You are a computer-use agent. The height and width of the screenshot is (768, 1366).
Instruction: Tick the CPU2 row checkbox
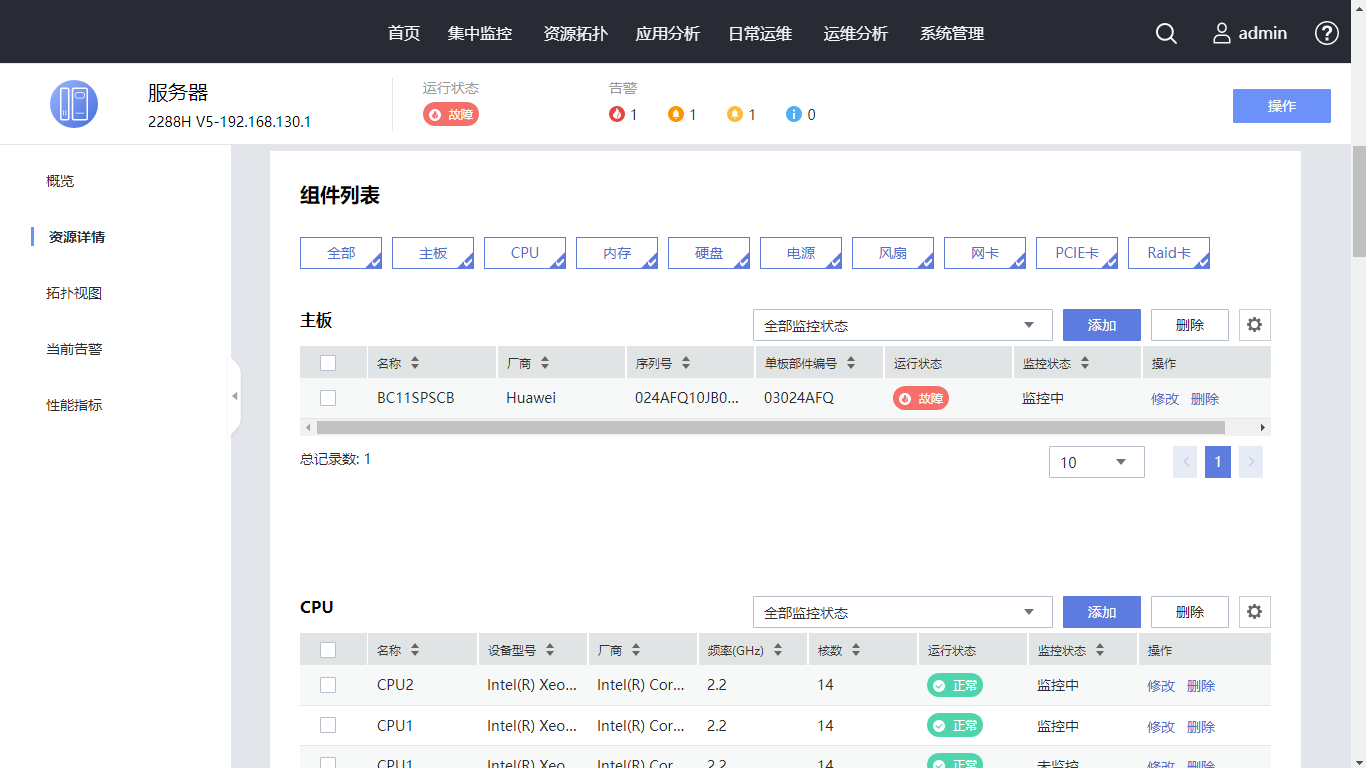pyautogui.click(x=328, y=685)
